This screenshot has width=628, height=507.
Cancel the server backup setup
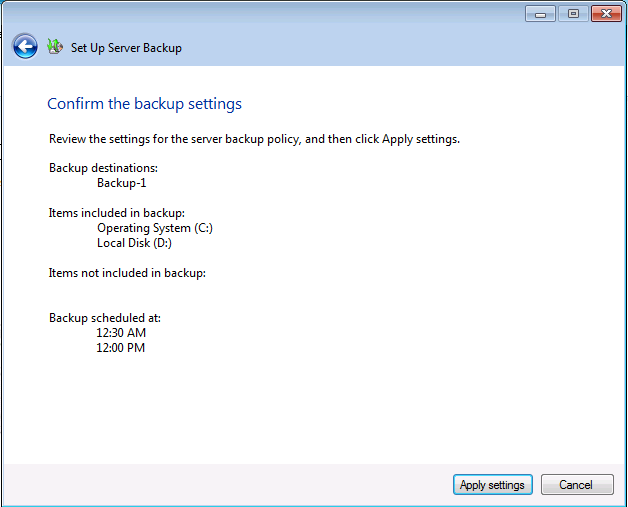577,485
